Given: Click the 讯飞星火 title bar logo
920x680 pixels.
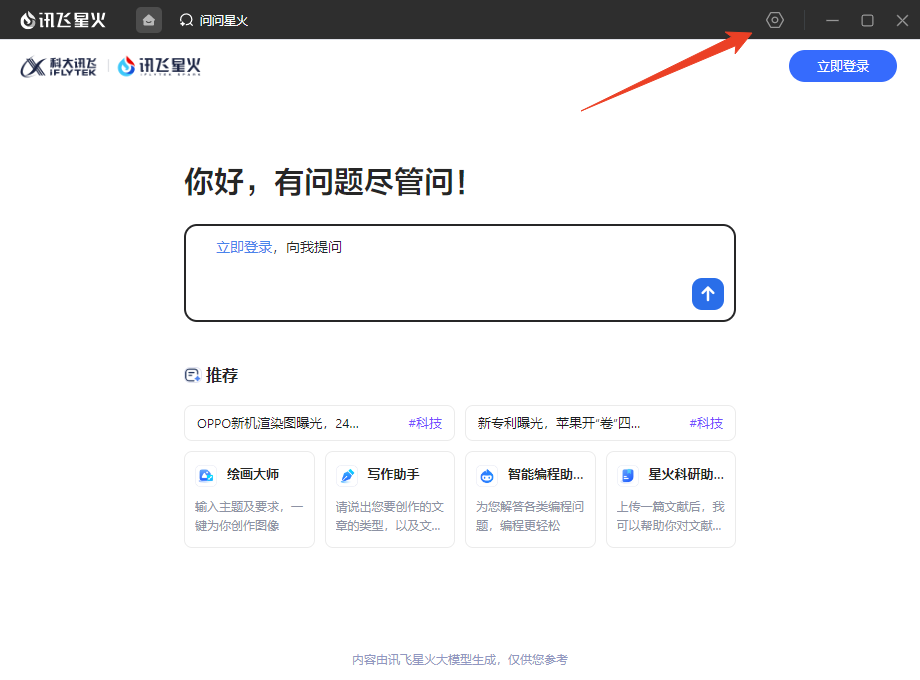Looking at the screenshot, I should [63, 20].
